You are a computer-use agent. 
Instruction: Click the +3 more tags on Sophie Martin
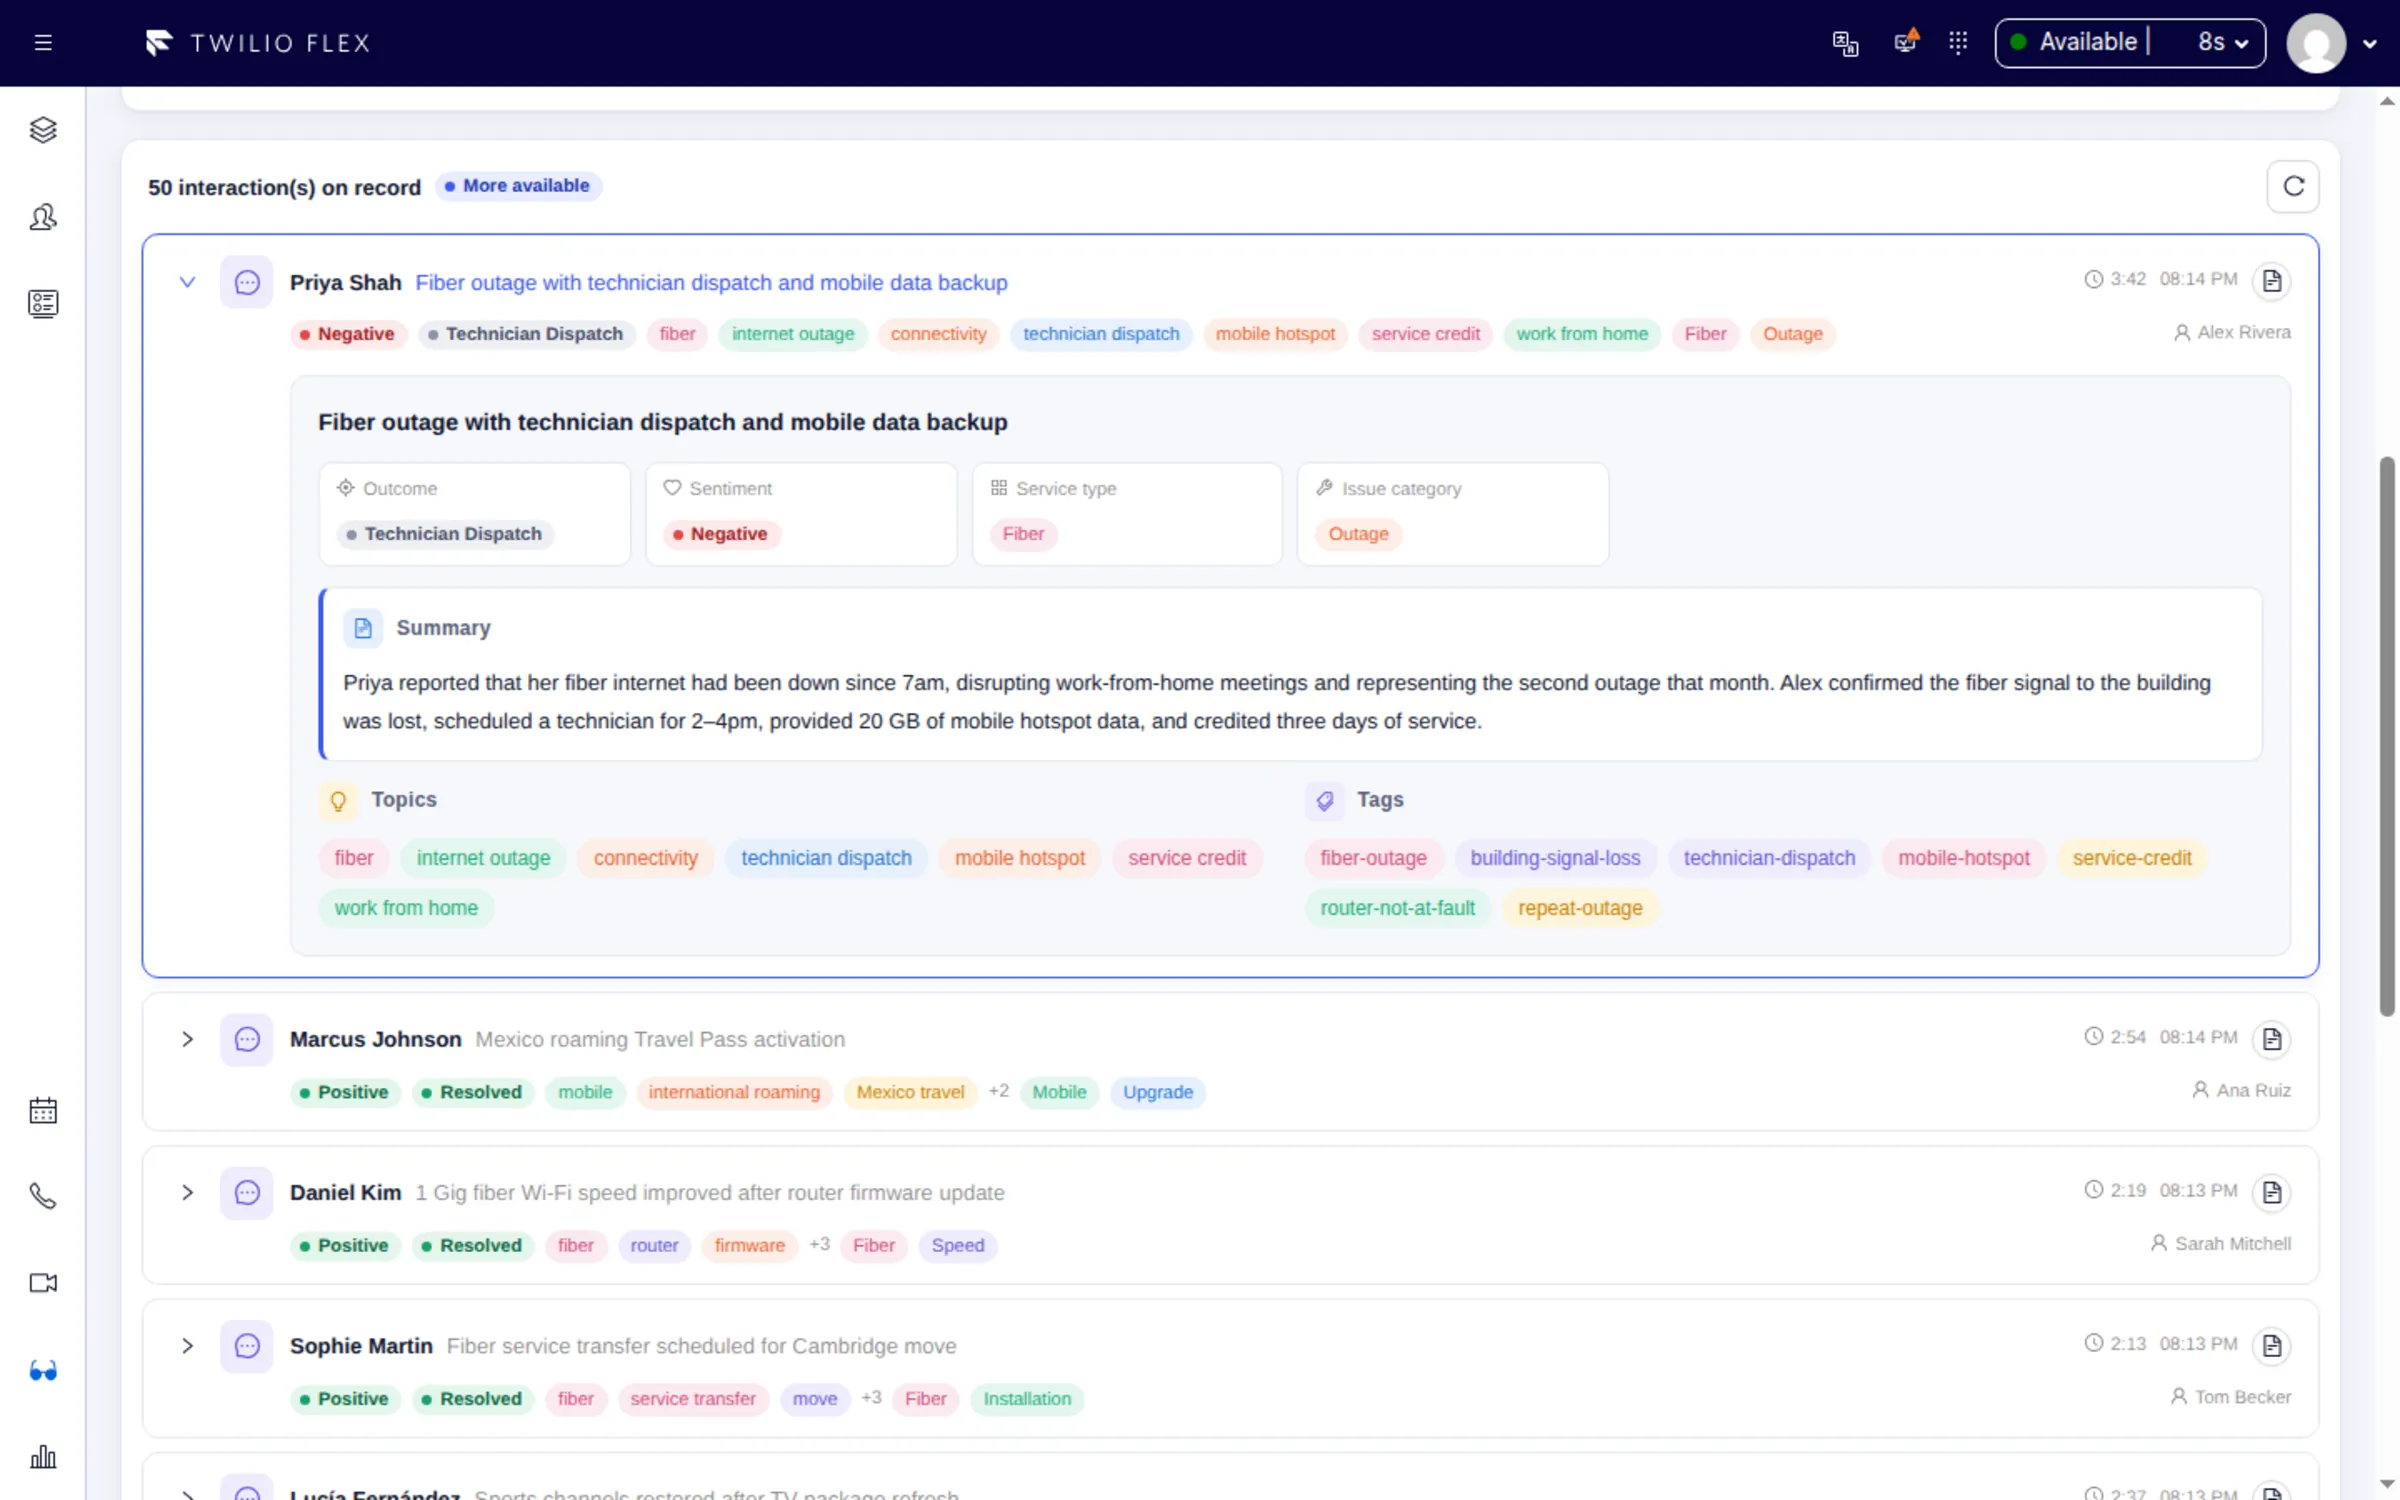point(871,1397)
